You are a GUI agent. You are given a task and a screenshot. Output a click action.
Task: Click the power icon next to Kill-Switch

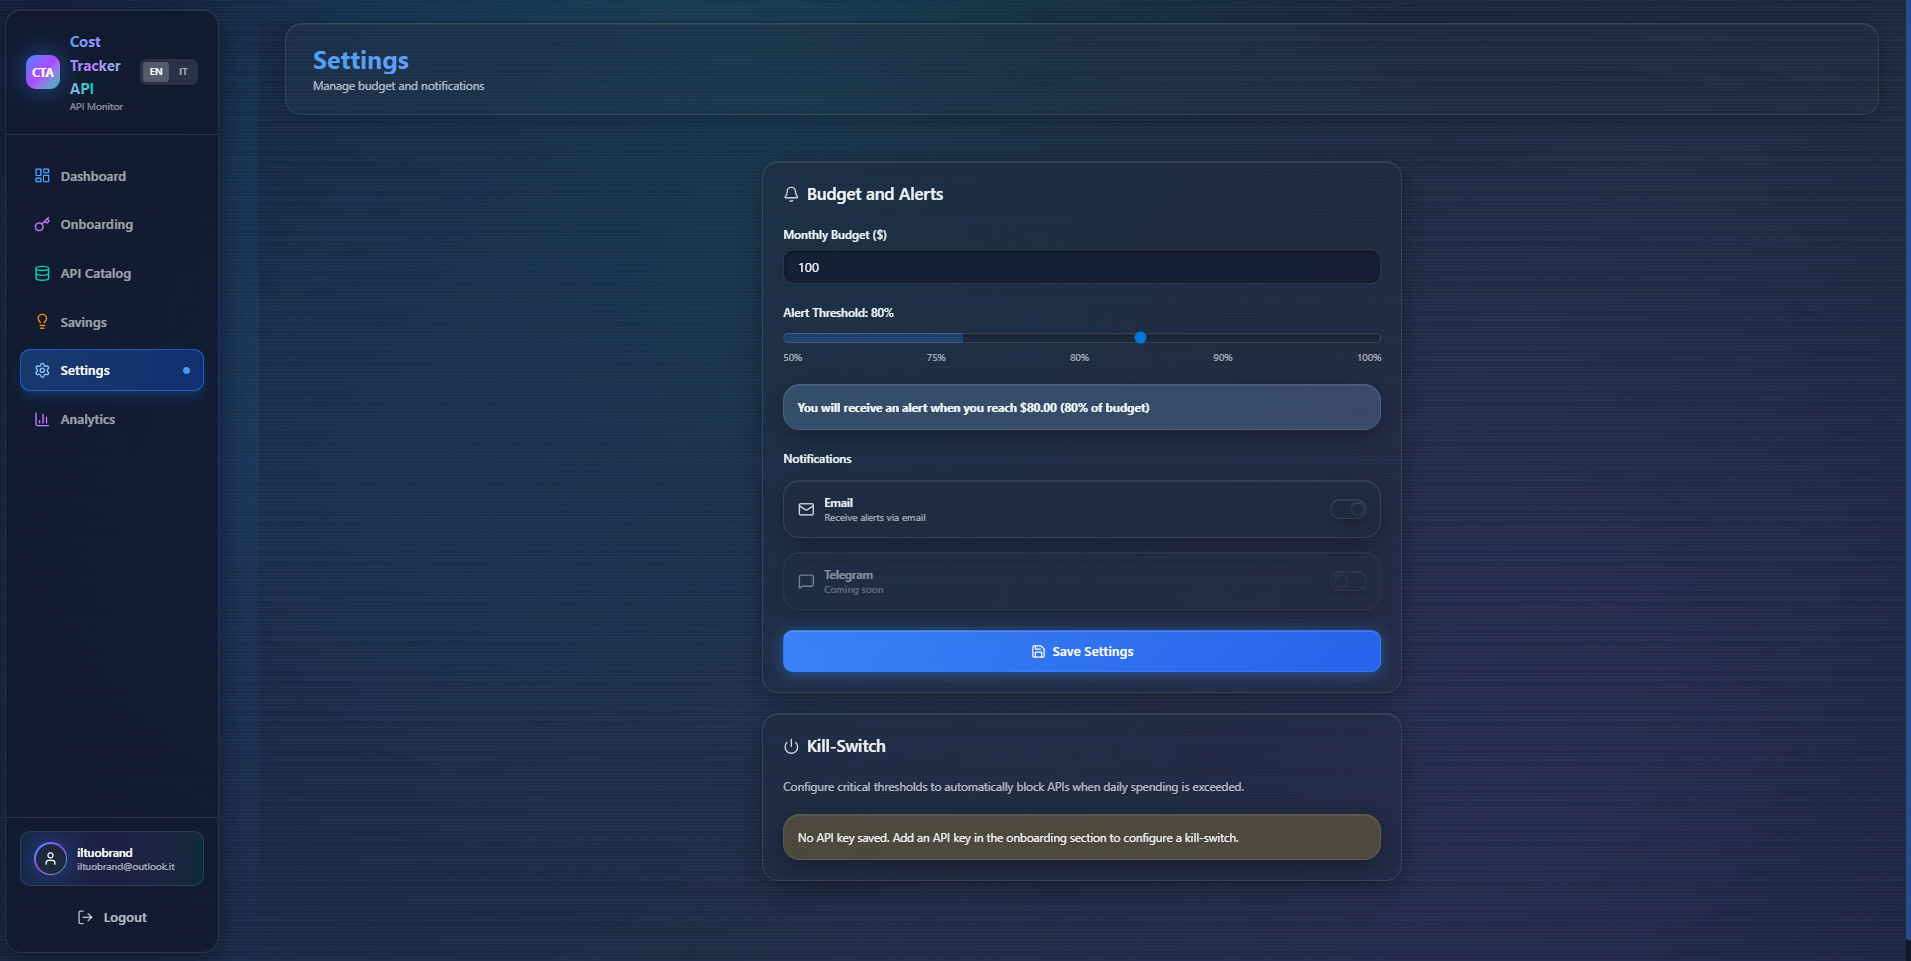pyautogui.click(x=791, y=745)
